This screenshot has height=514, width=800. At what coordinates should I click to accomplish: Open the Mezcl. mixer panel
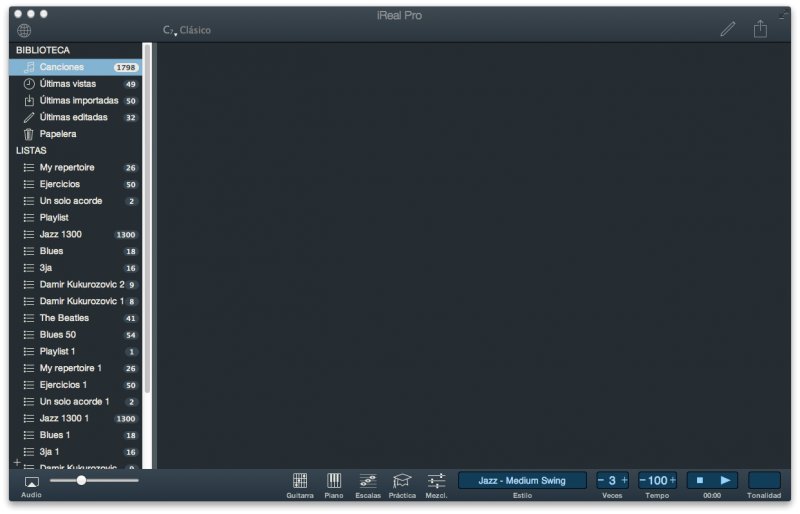(437, 481)
